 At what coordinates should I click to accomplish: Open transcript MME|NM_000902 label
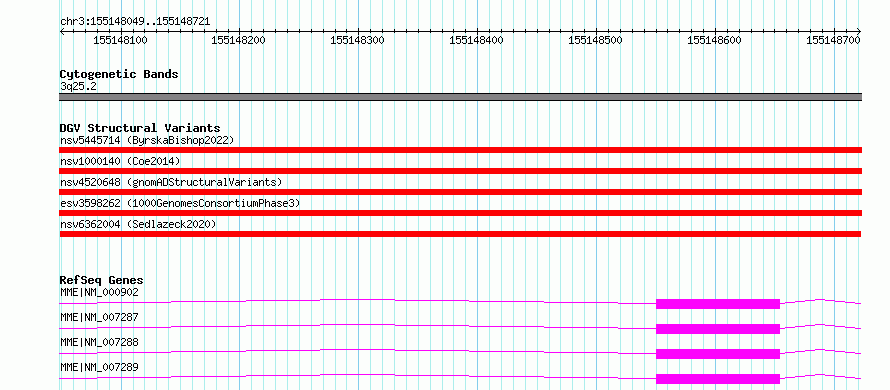click(99, 292)
